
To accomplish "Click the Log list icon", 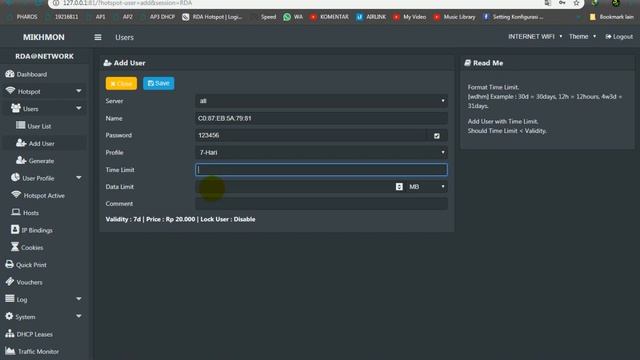I will click(x=10, y=299).
